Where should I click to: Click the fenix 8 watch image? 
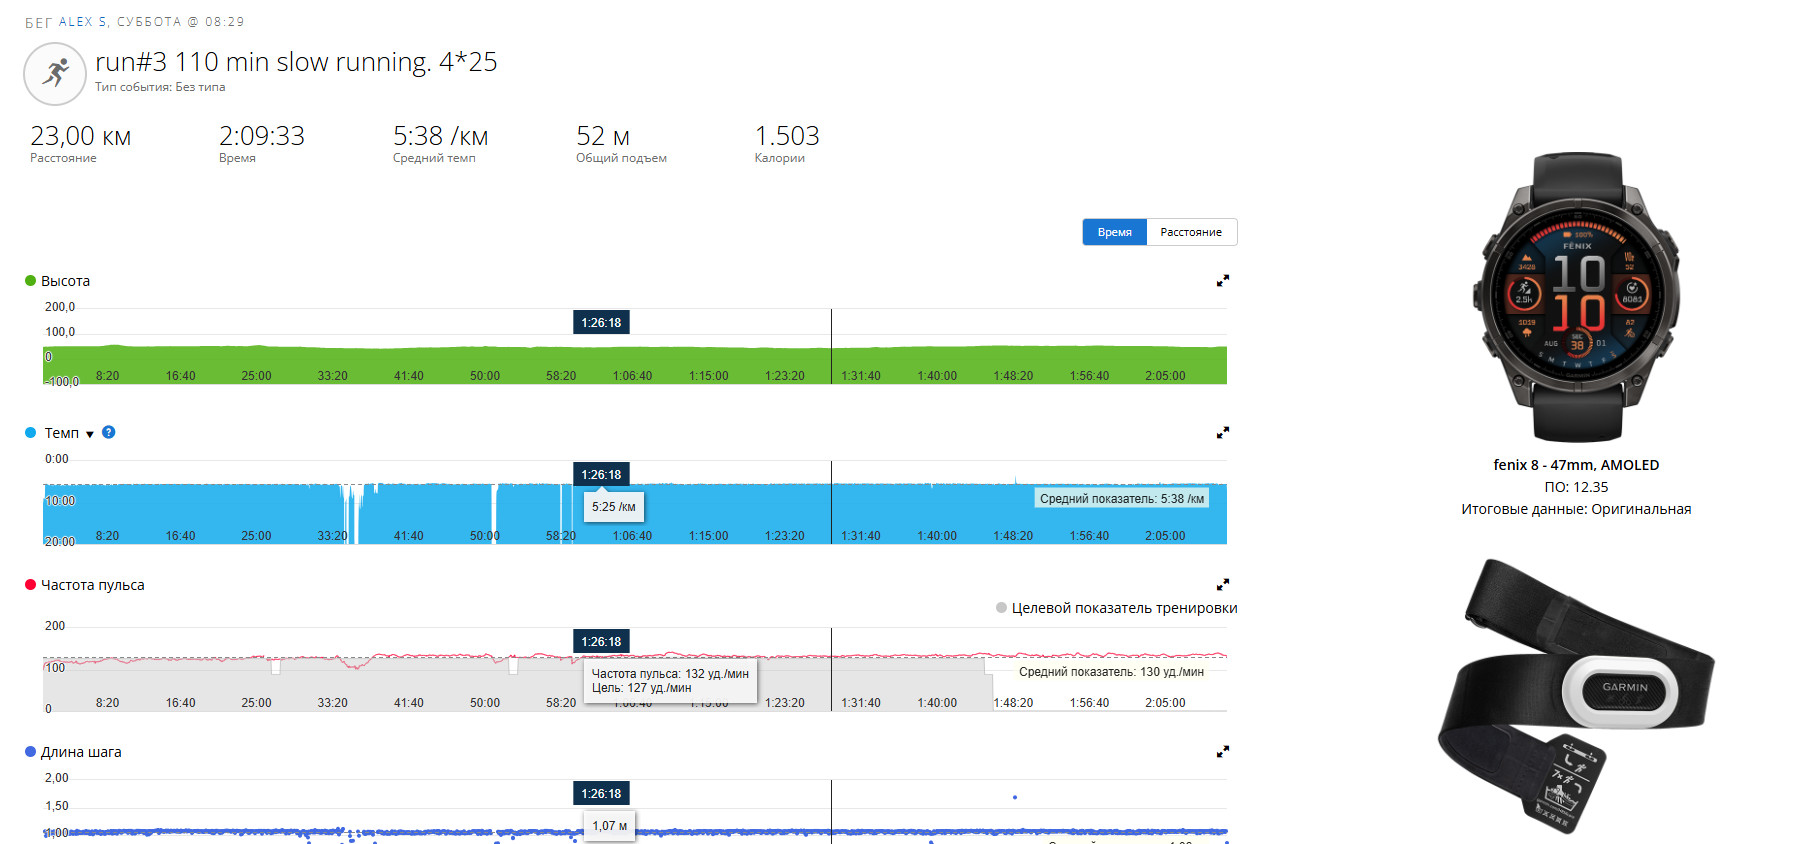tap(1576, 297)
